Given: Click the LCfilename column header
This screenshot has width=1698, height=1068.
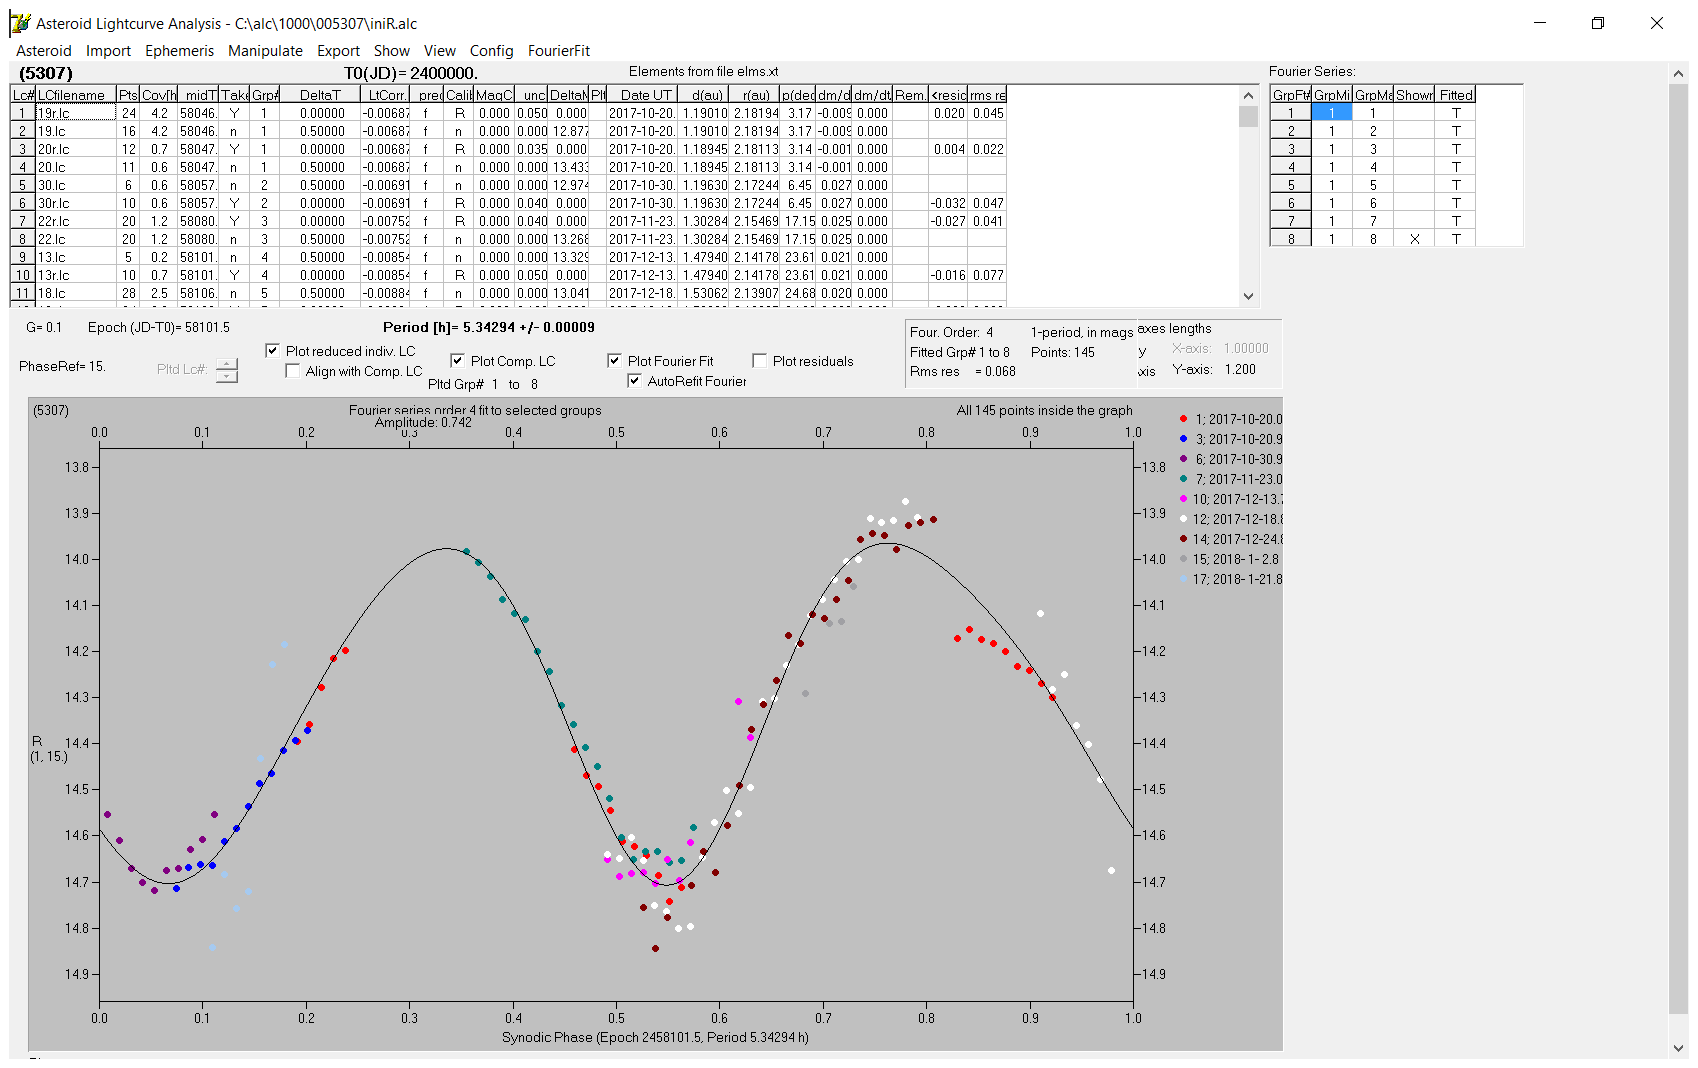Looking at the screenshot, I should (x=76, y=95).
